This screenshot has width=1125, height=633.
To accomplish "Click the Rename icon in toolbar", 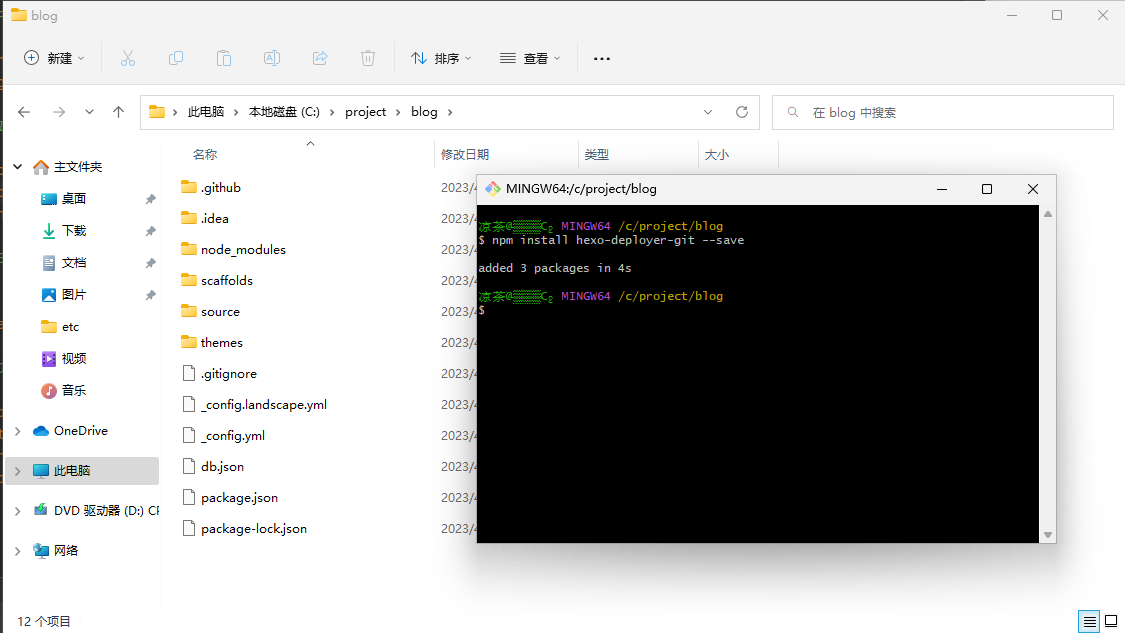I will pyautogui.click(x=272, y=58).
